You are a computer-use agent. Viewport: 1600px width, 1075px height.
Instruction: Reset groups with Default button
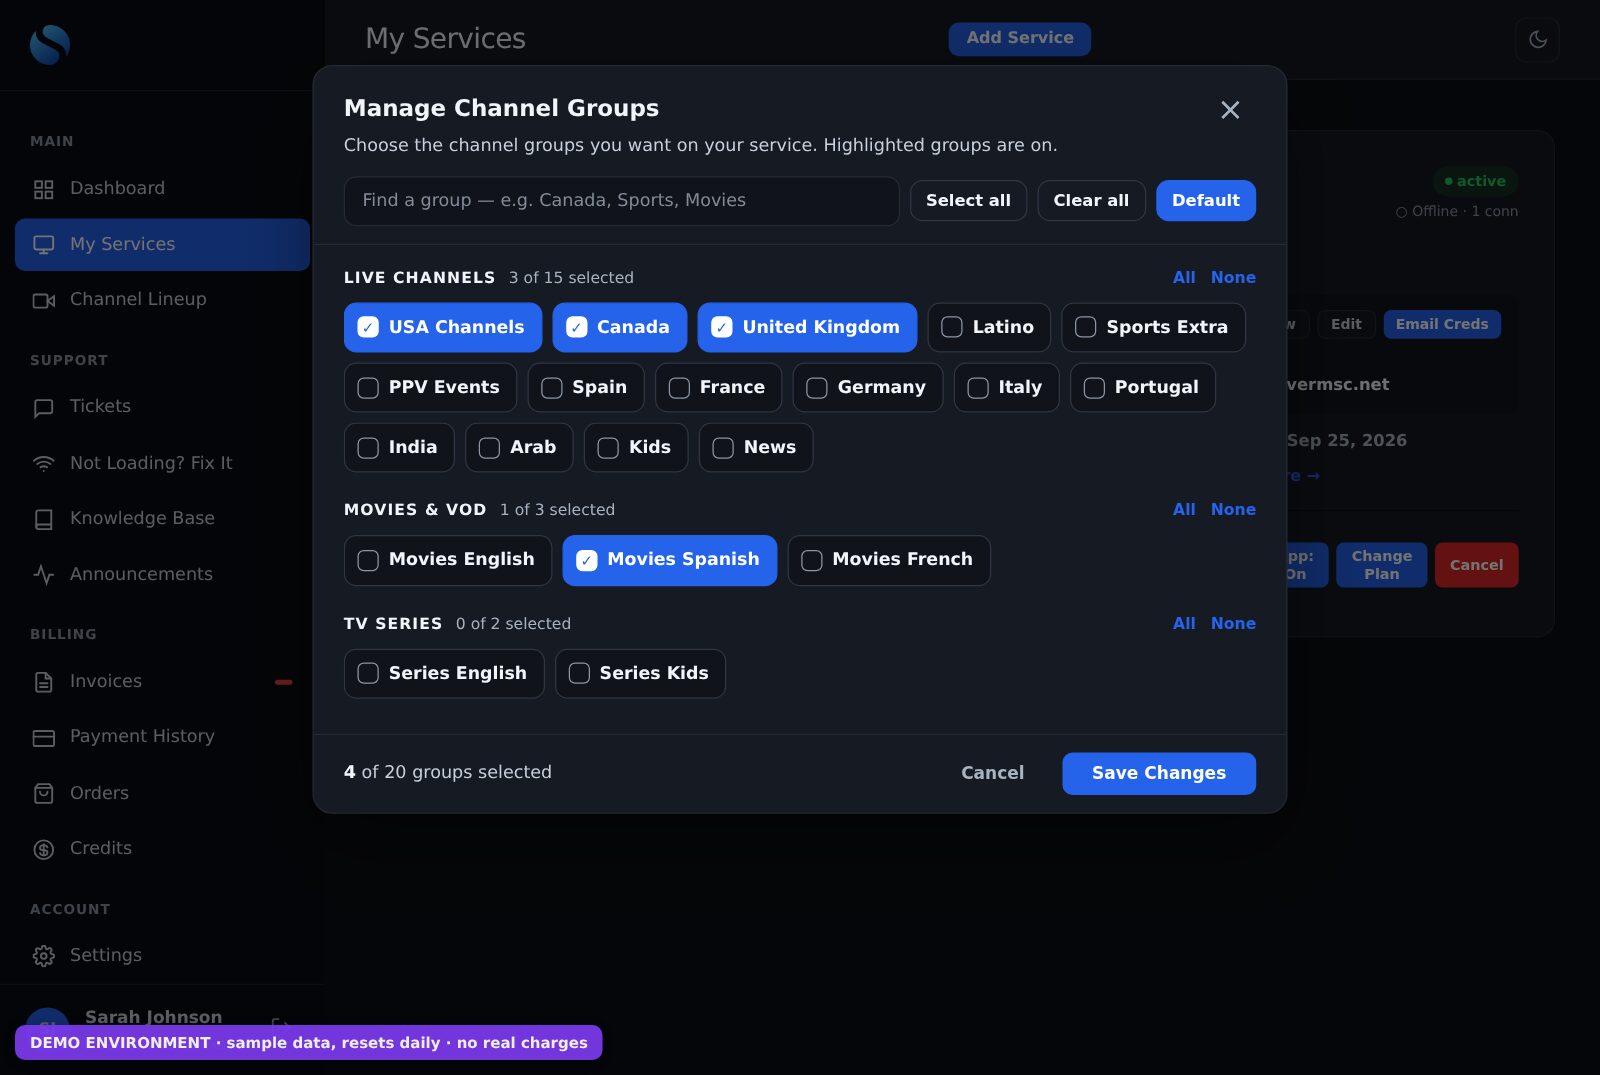click(x=1206, y=201)
